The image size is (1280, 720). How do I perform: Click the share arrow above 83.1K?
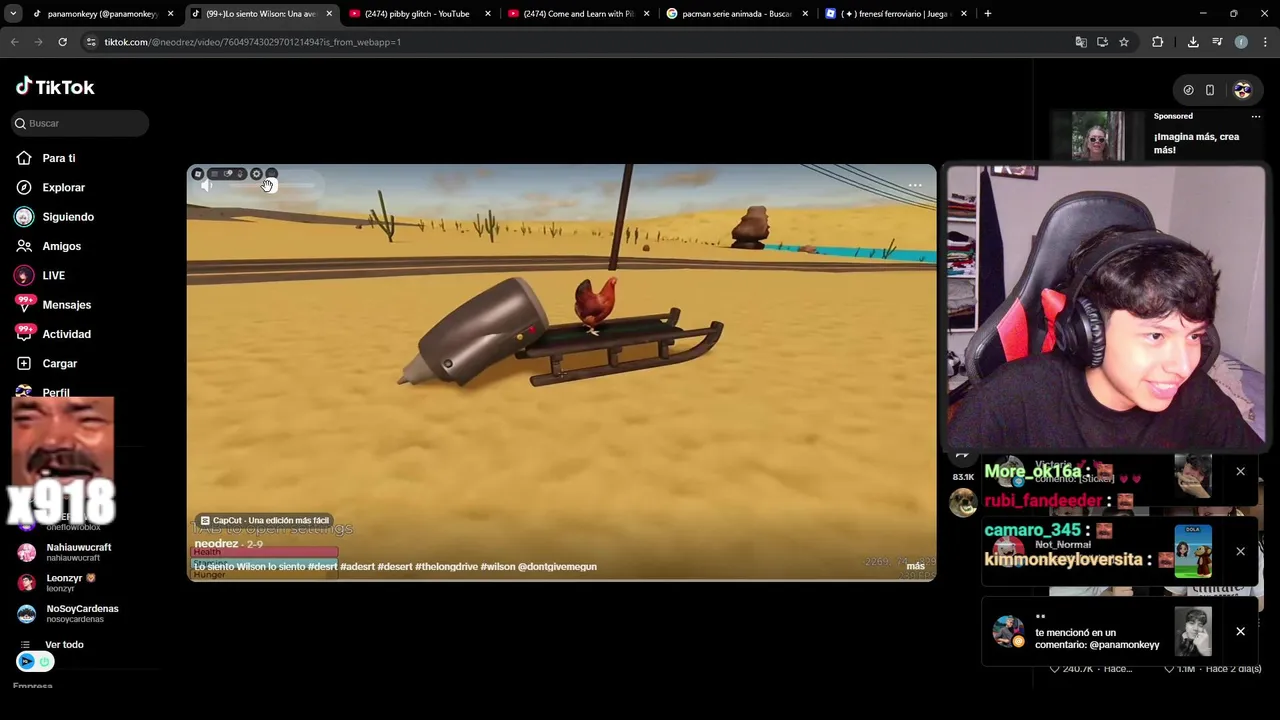(x=962, y=457)
